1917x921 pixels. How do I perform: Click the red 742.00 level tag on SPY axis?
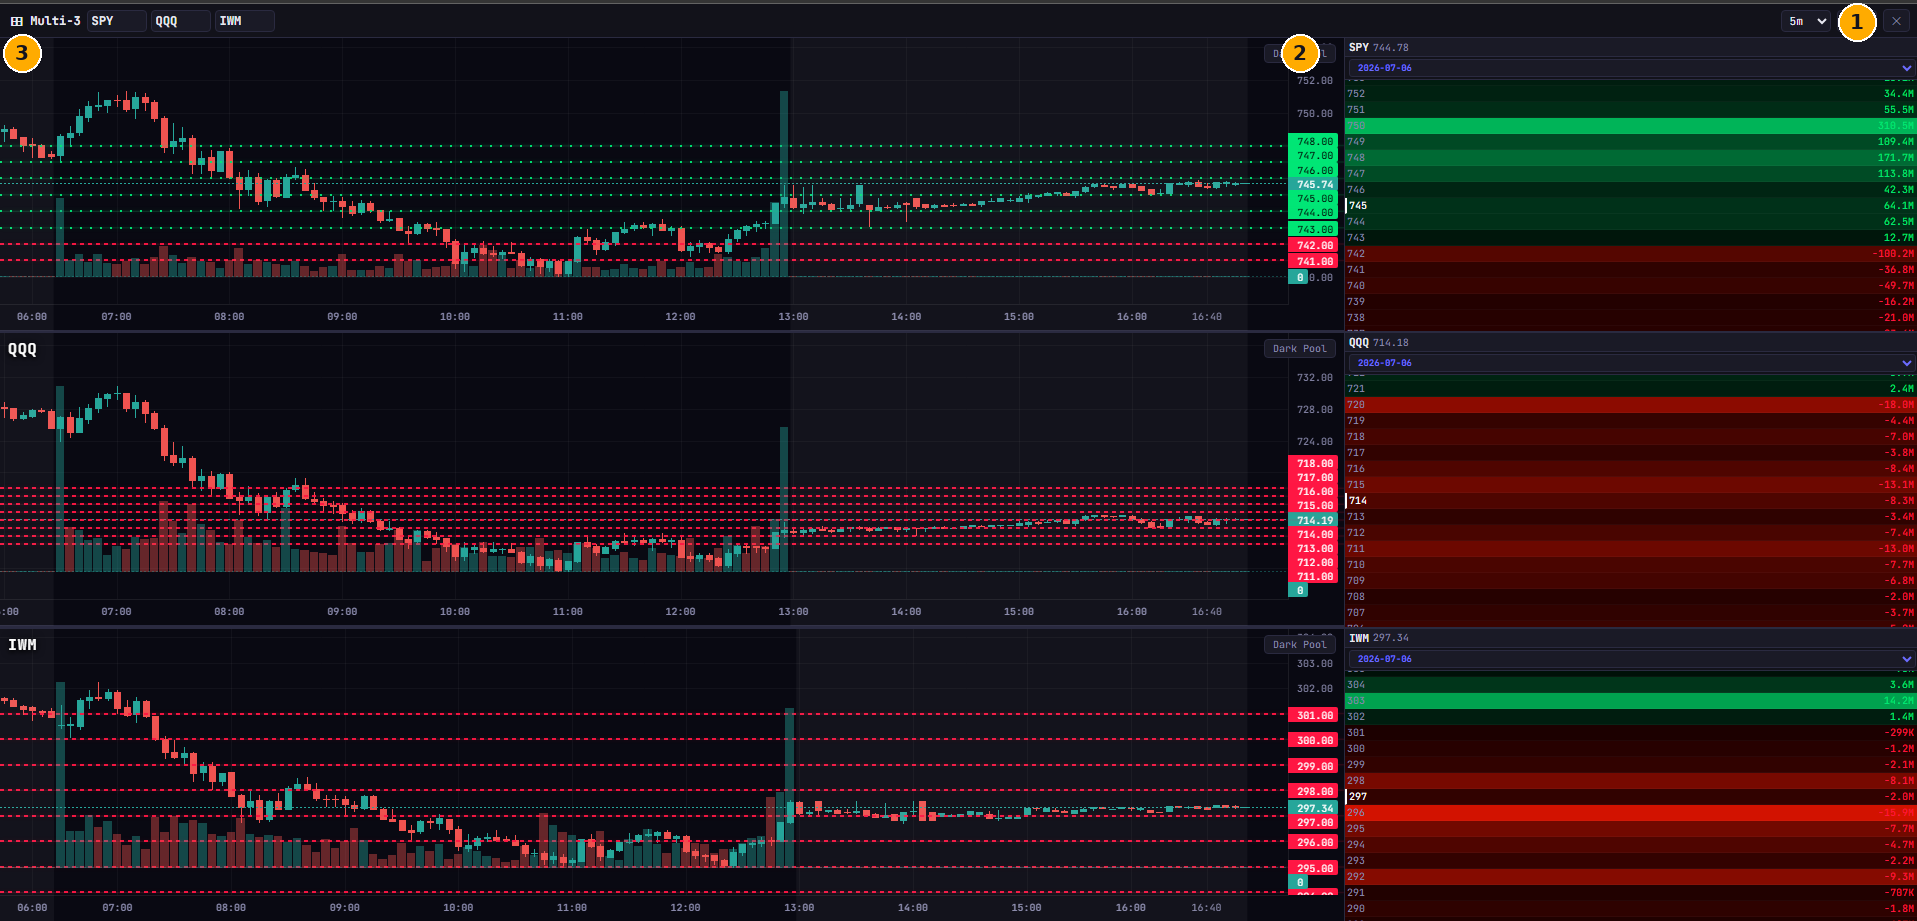[1313, 245]
